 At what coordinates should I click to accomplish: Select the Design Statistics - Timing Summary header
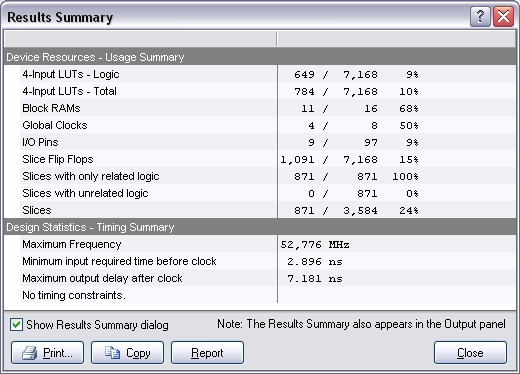click(x=260, y=227)
